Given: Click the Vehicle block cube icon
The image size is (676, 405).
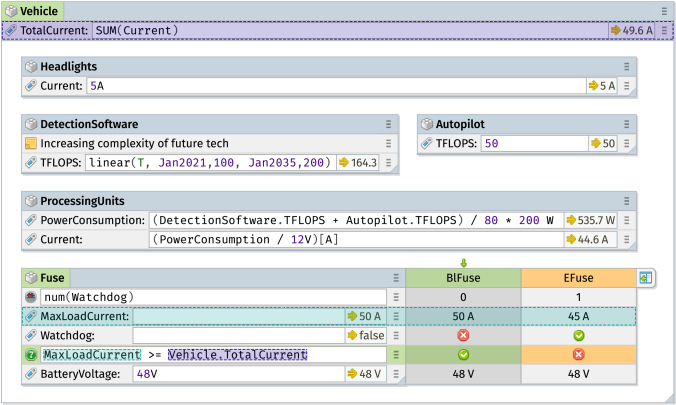Looking at the screenshot, I should point(11,11).
